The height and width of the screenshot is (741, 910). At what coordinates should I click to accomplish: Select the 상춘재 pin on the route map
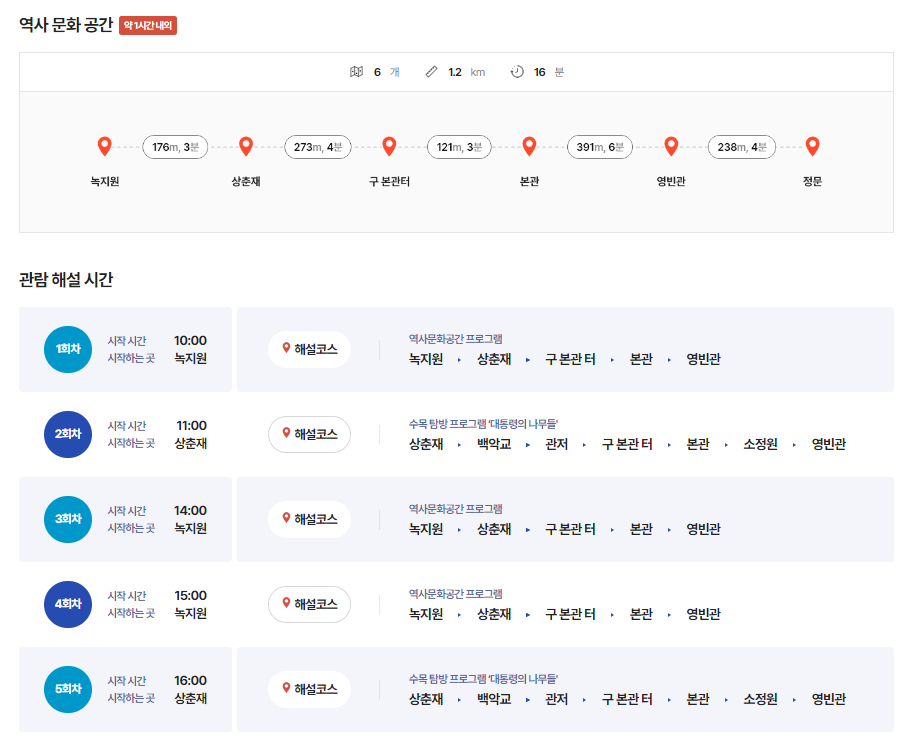[x=246, y=146]
